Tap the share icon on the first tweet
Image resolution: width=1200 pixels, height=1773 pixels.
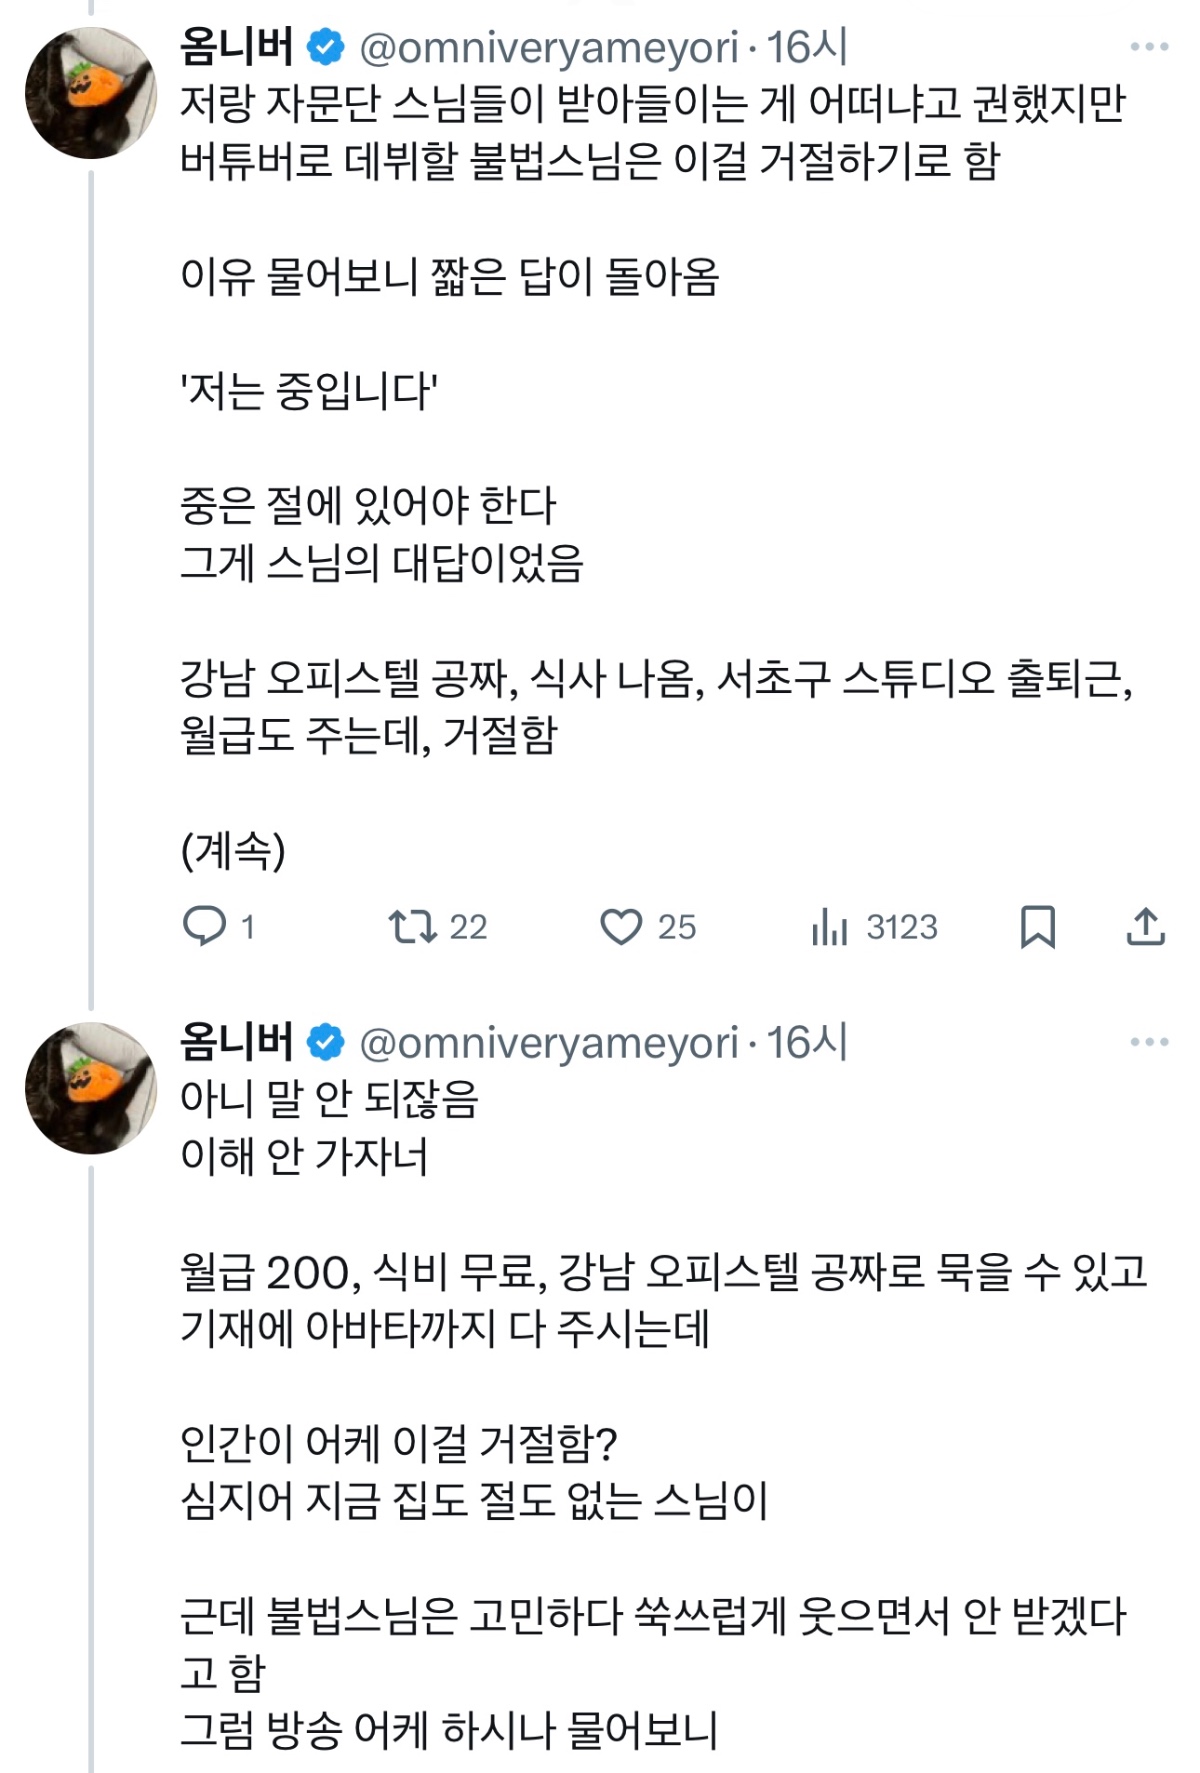(x=1145, y=926)
